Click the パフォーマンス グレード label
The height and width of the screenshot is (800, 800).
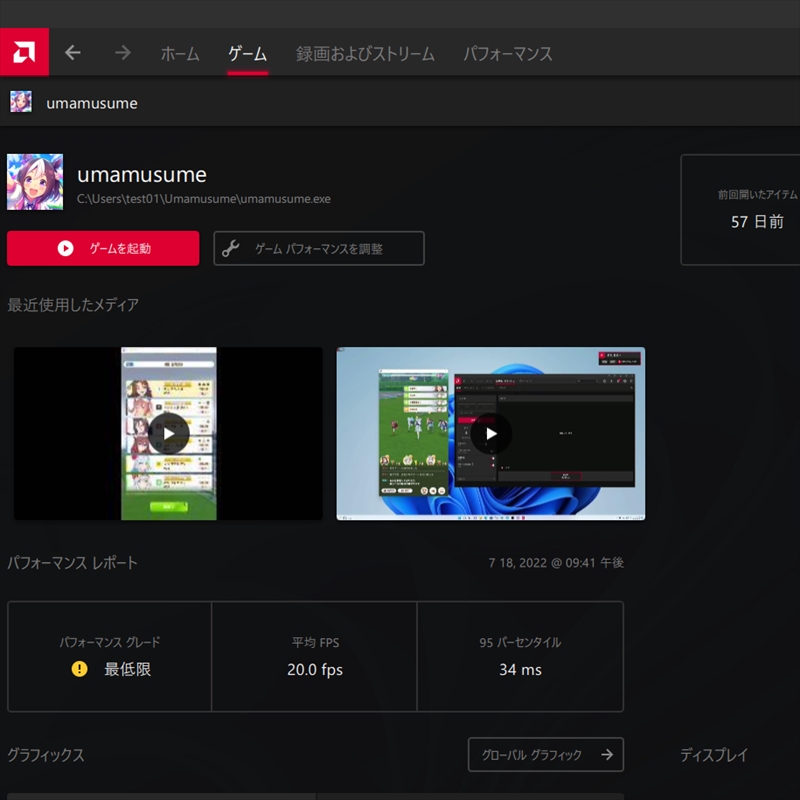click(x=110, y=642)
